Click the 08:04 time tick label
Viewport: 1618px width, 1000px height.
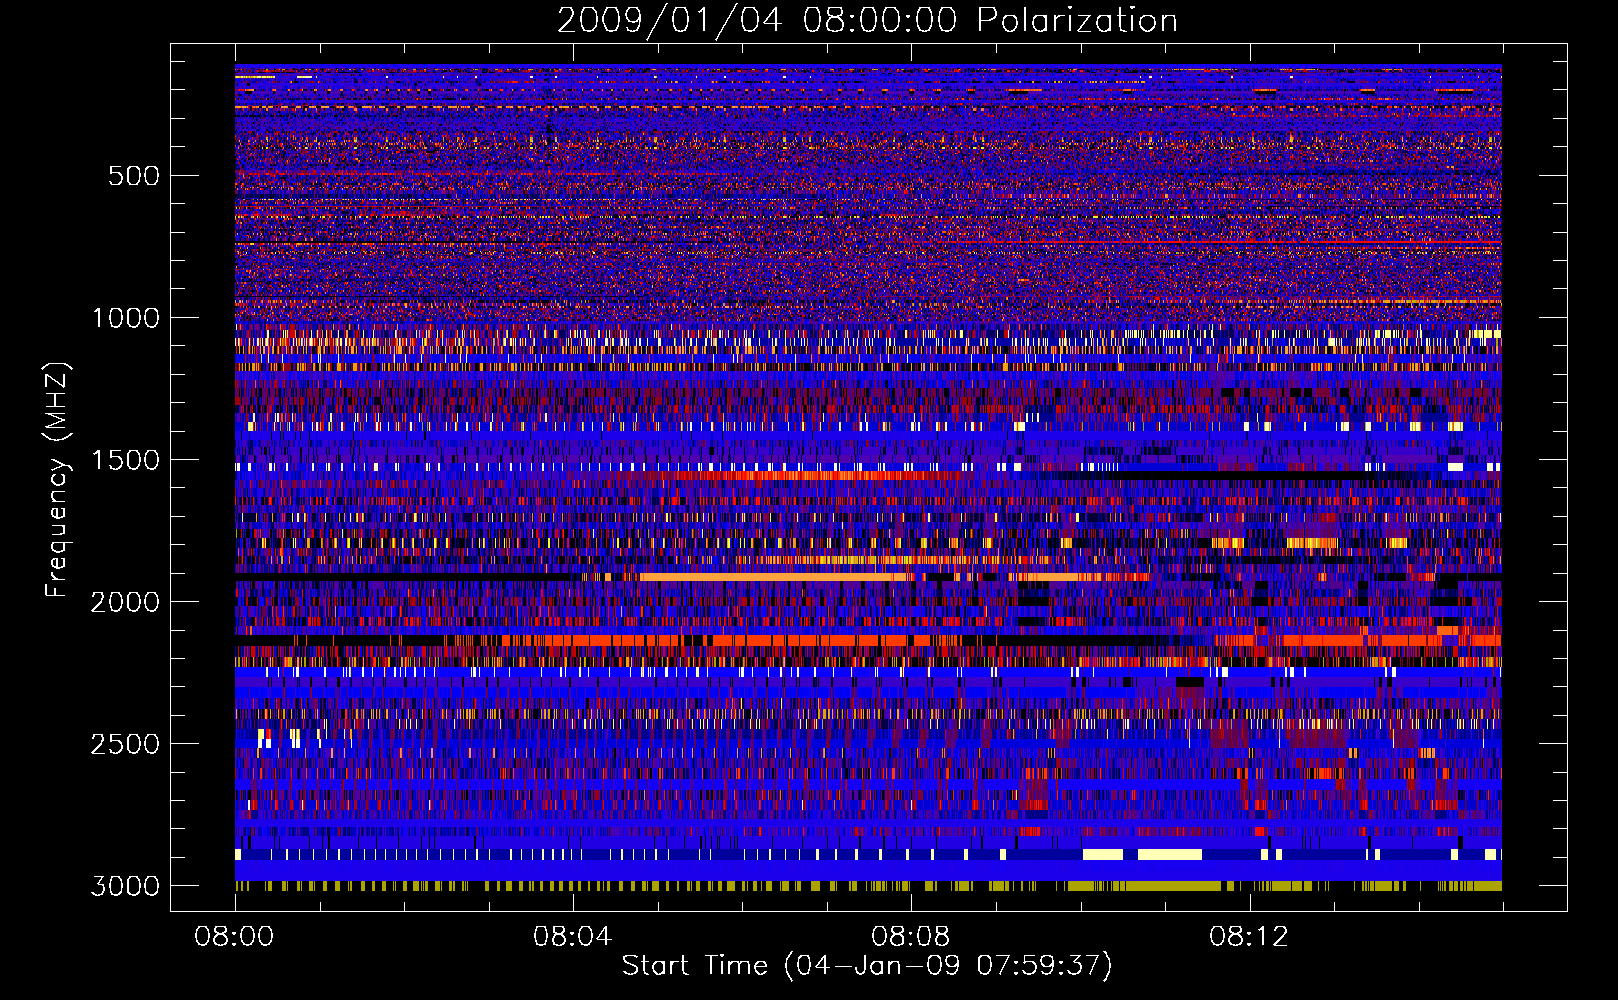572,937
